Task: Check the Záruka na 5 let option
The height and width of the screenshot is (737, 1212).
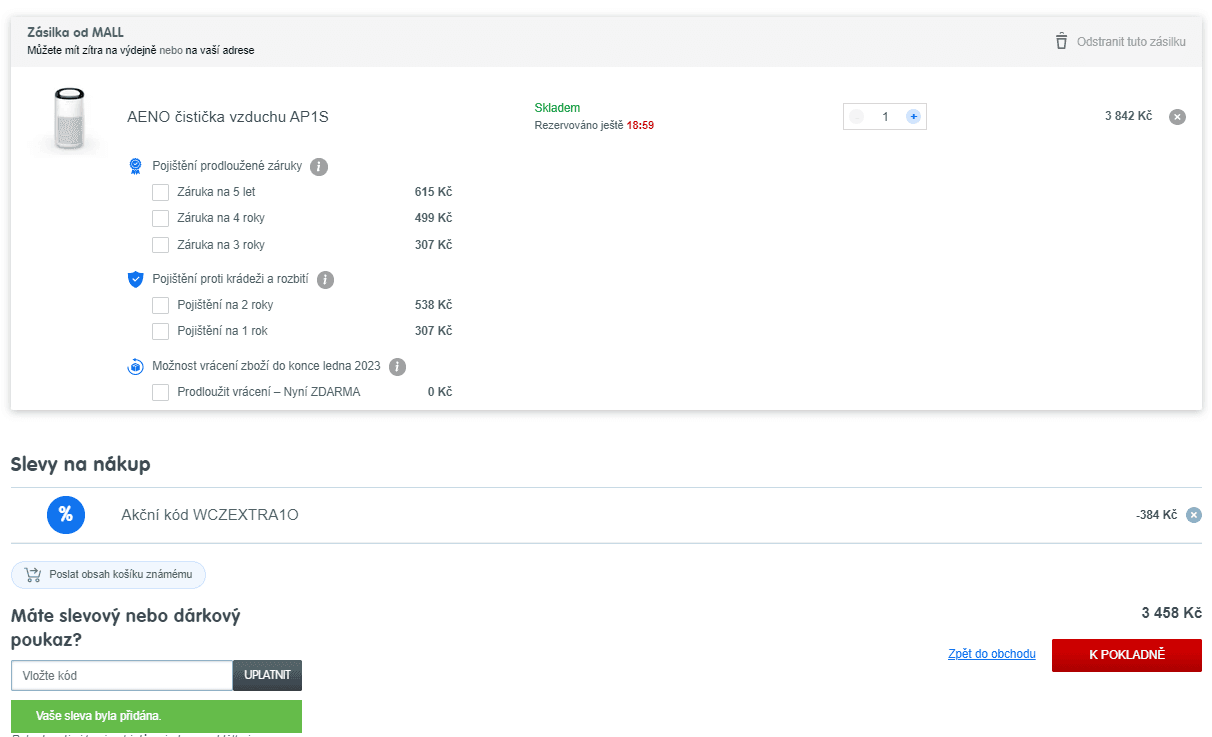Action: point(160,192)
